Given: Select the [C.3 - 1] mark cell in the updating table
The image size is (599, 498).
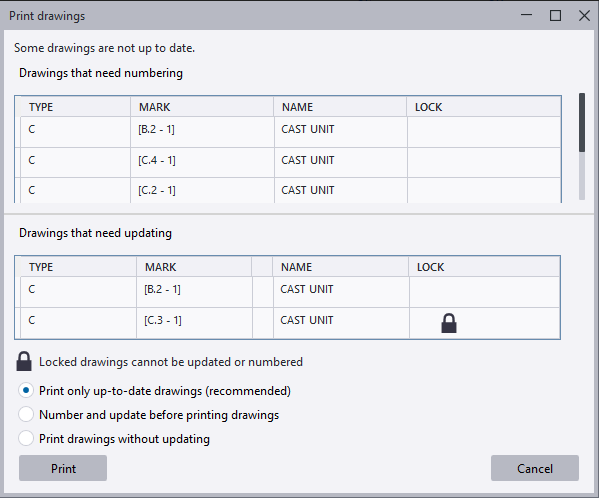Looking at the screenshot, I should coord(163,320).
